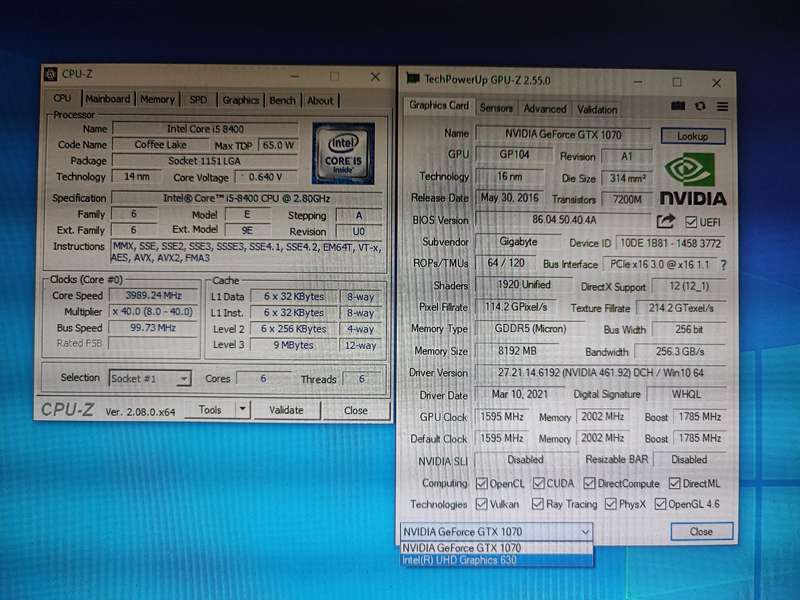This screenshot has width=800, height=600.
Task: Toggle the PhysX checkbox
Action: pos(610,504)
